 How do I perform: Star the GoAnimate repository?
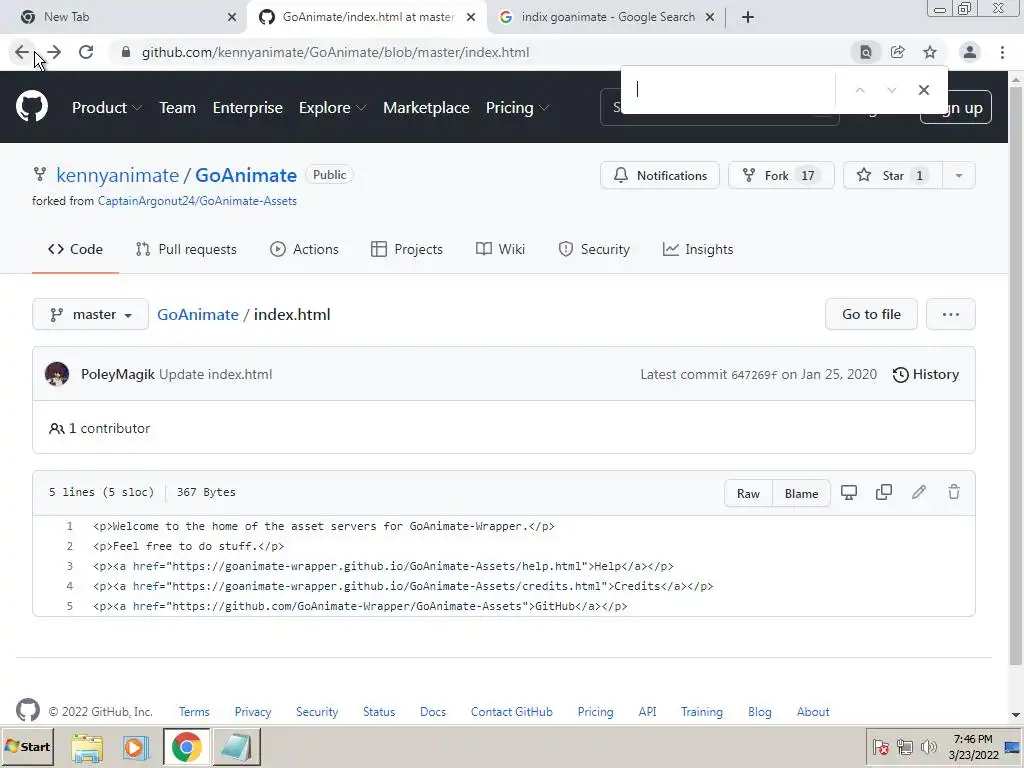[x=892, y=176]
